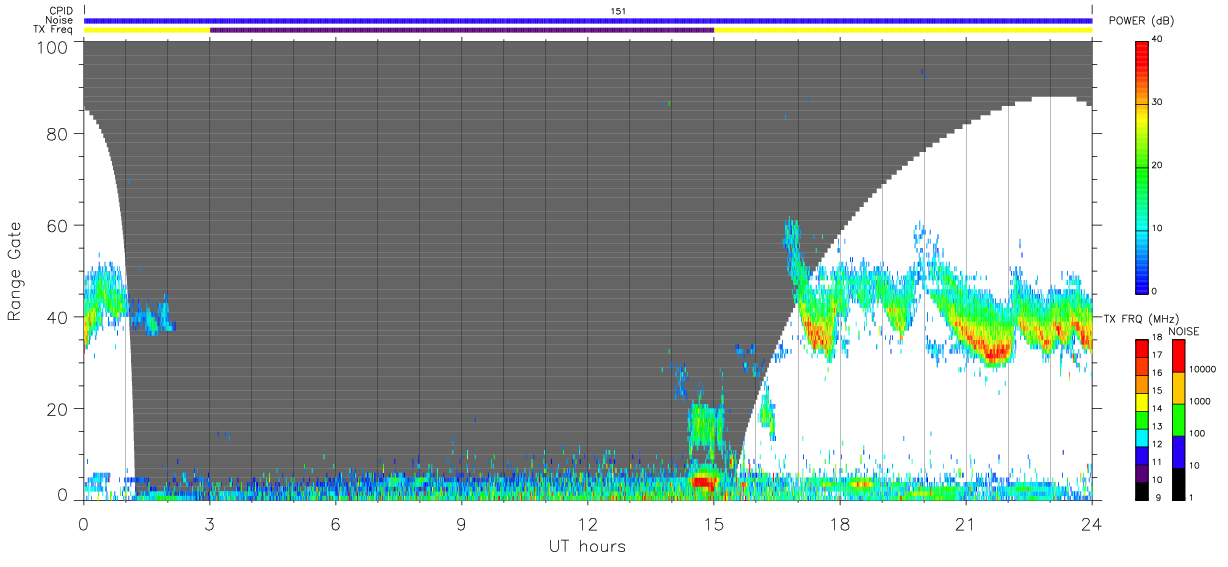1228x567 pixels.
Task: Click the 20 tick on POWER scale
Action: click(x=1159, y=166)
